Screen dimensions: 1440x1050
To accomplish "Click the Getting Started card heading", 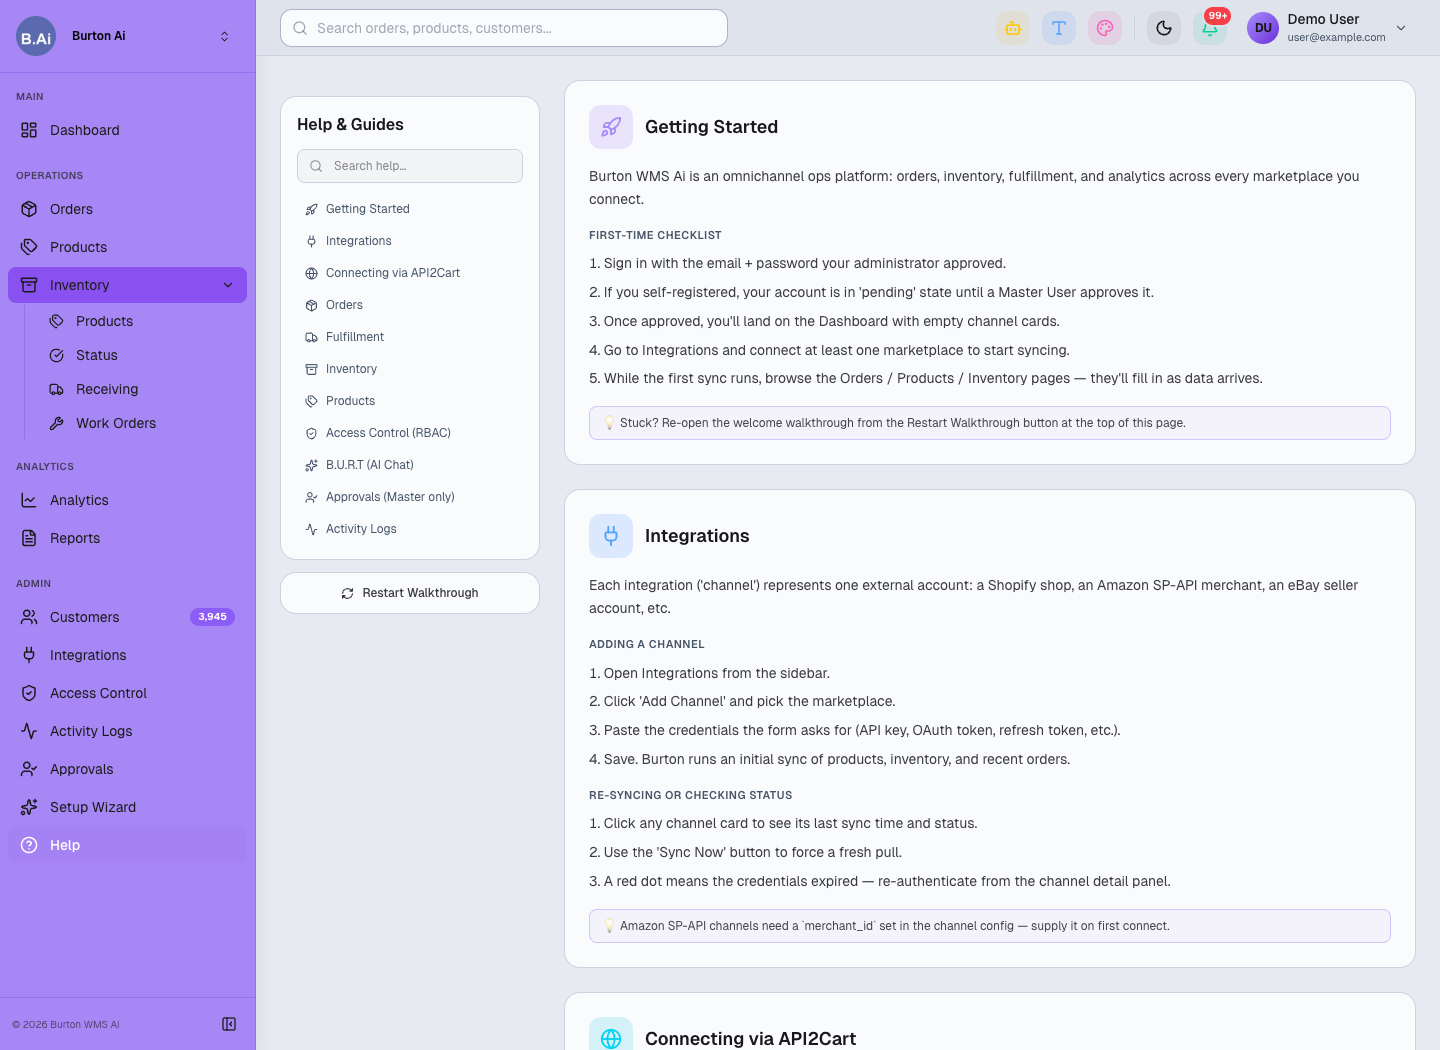I will 711,127.
